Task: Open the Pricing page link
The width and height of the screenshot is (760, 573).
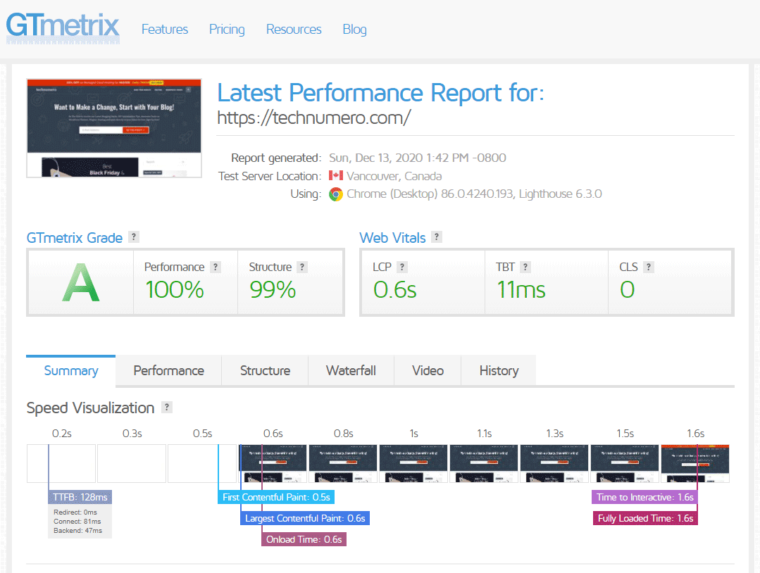Action: coord(227,29)
